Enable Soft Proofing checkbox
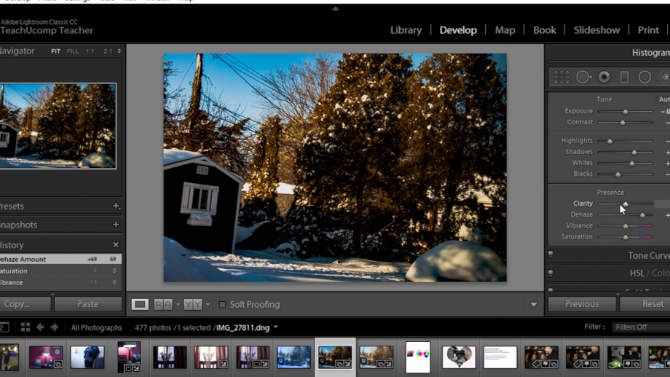The width and height of the screenshot is (670, 377). point(222,304)
